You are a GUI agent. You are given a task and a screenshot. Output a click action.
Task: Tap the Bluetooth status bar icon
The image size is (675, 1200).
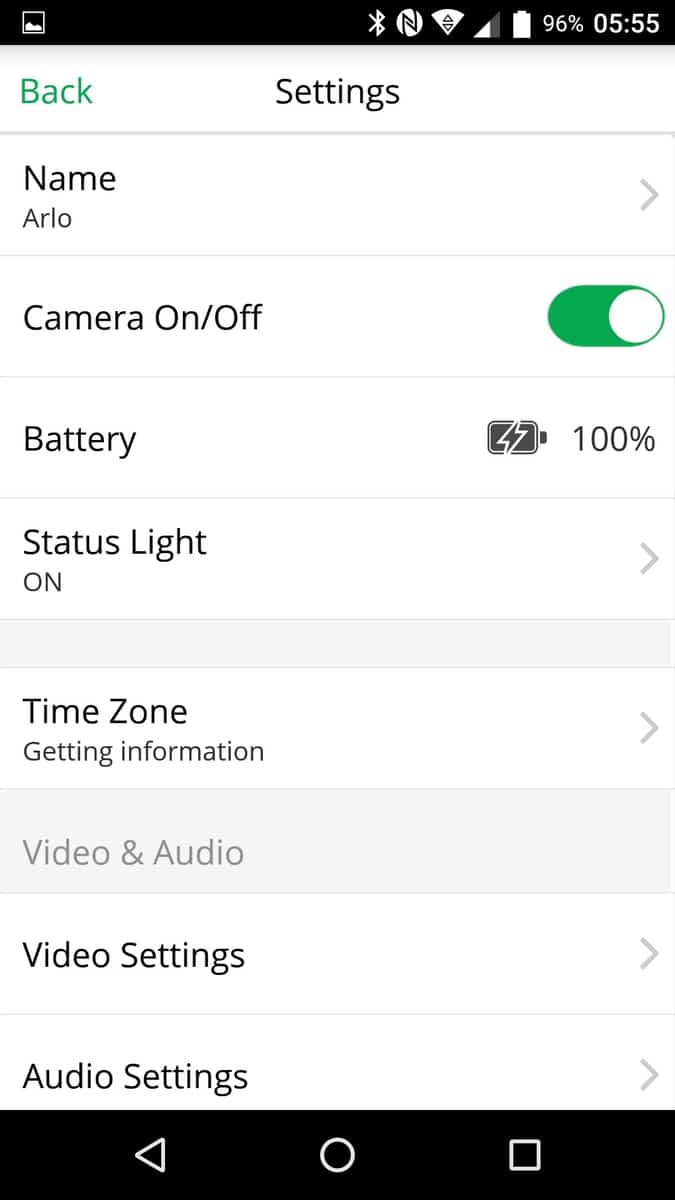pyautogui.click(x=376, y=23)
